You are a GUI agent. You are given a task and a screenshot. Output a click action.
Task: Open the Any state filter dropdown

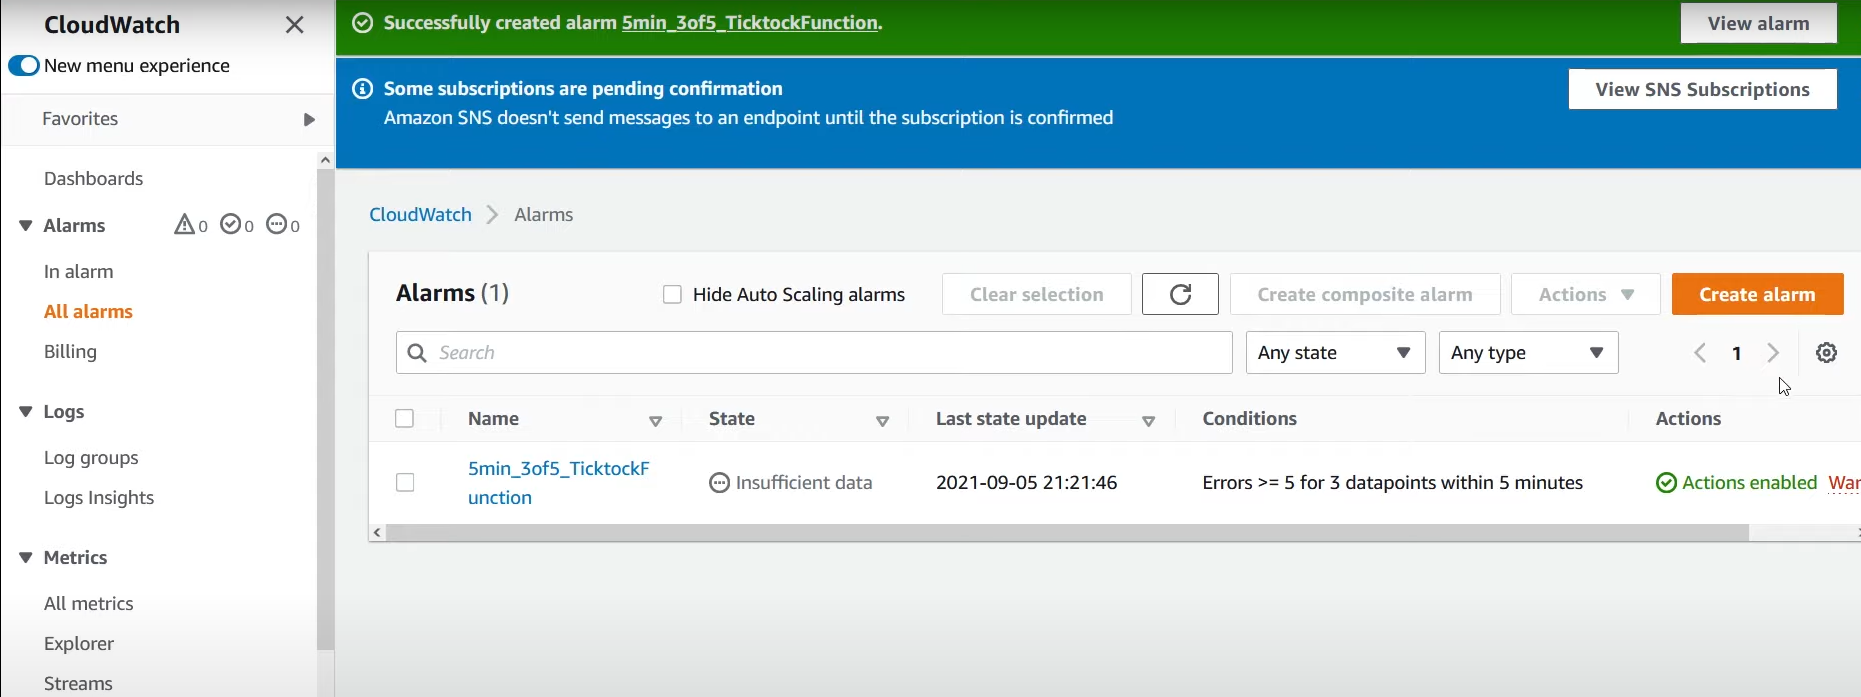(x=1335, y=353)
